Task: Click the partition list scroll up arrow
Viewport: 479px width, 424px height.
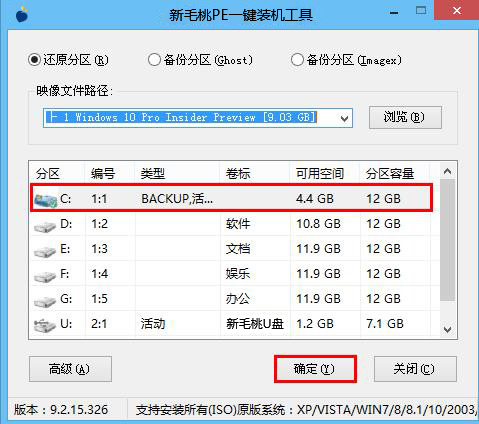Action: [448, 172]
